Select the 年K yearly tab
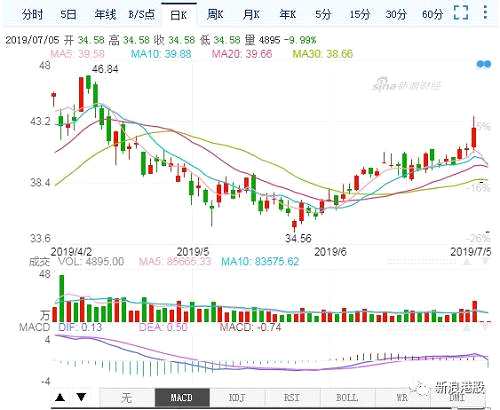This screenshot has height=410, width=500. pyautogui.click(x=288, y=15)
